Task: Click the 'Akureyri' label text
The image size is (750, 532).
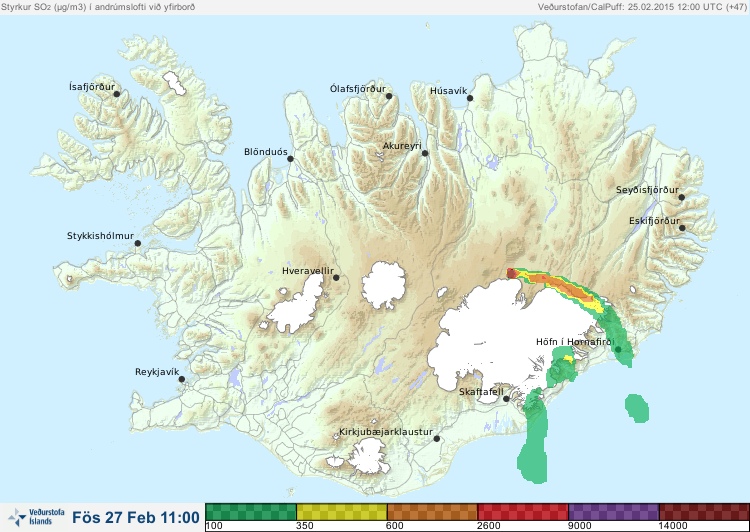Action: [402, 146]
